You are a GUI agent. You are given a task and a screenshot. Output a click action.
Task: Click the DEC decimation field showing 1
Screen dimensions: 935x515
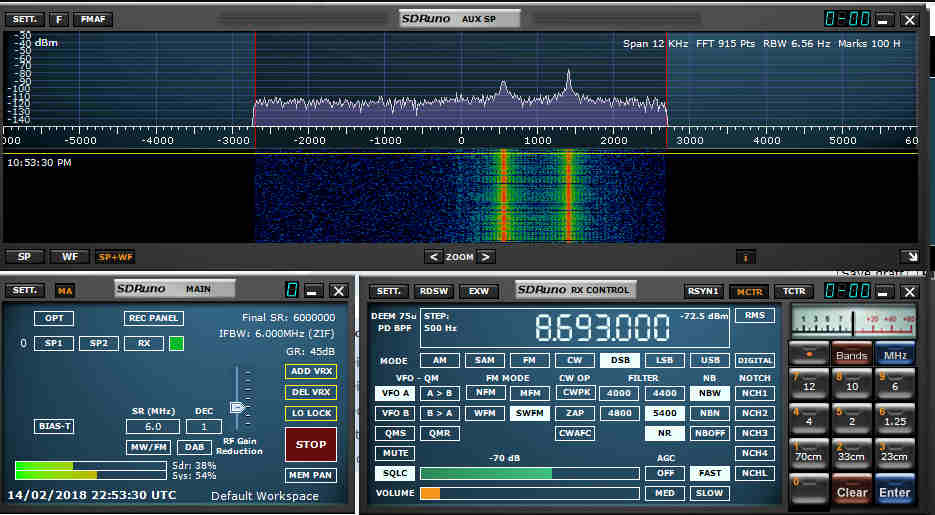click(204, 426)
